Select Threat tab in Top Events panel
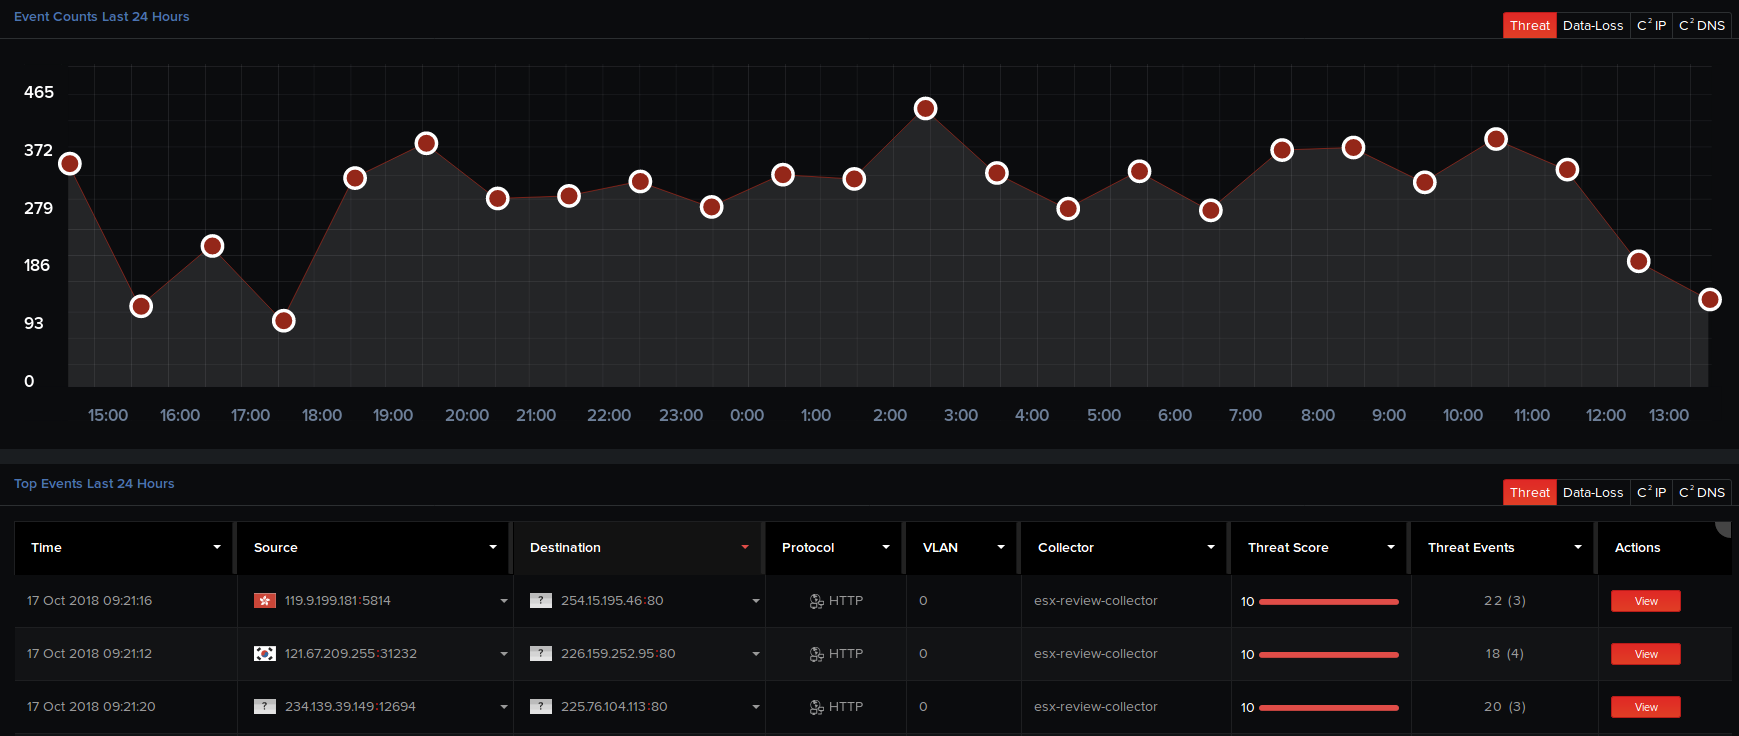This screenshot has height=736, width=1739. 1529,493
